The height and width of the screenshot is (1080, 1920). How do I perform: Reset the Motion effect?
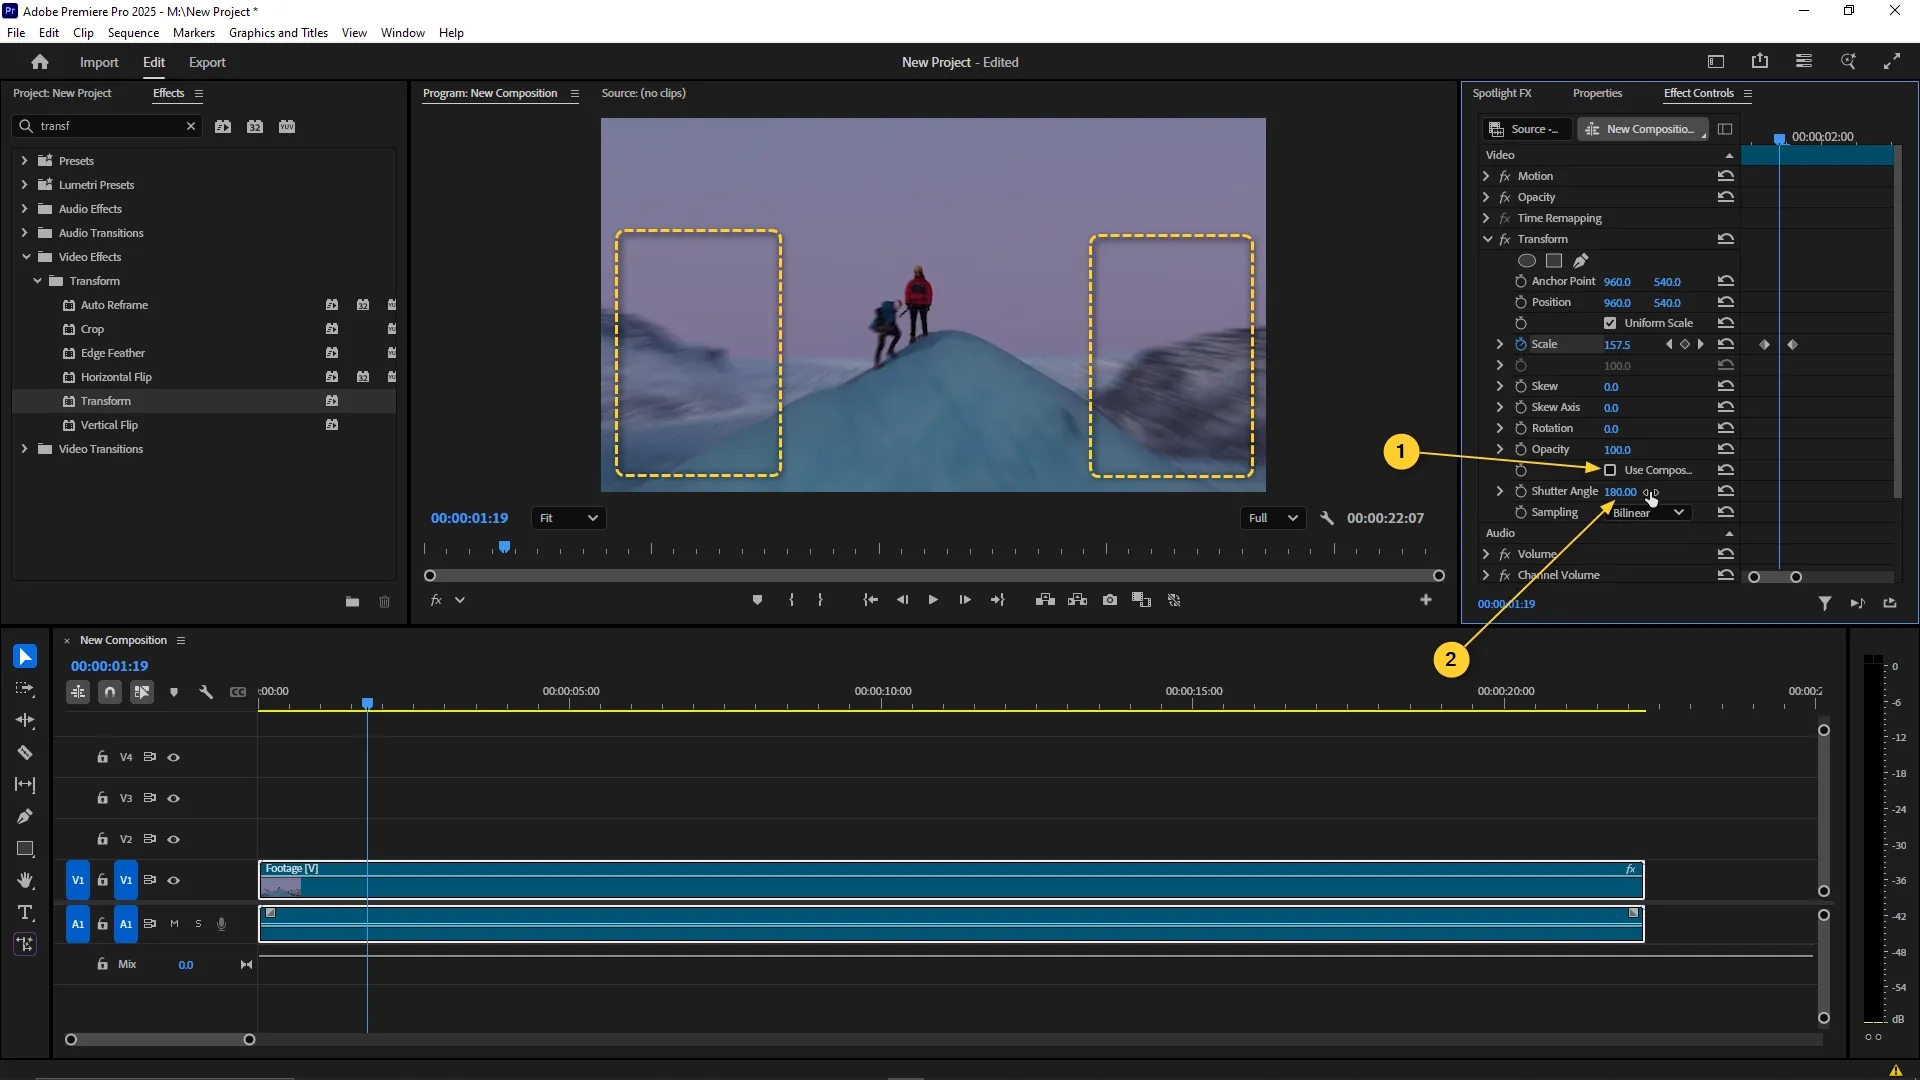(x=1726, y=176)
